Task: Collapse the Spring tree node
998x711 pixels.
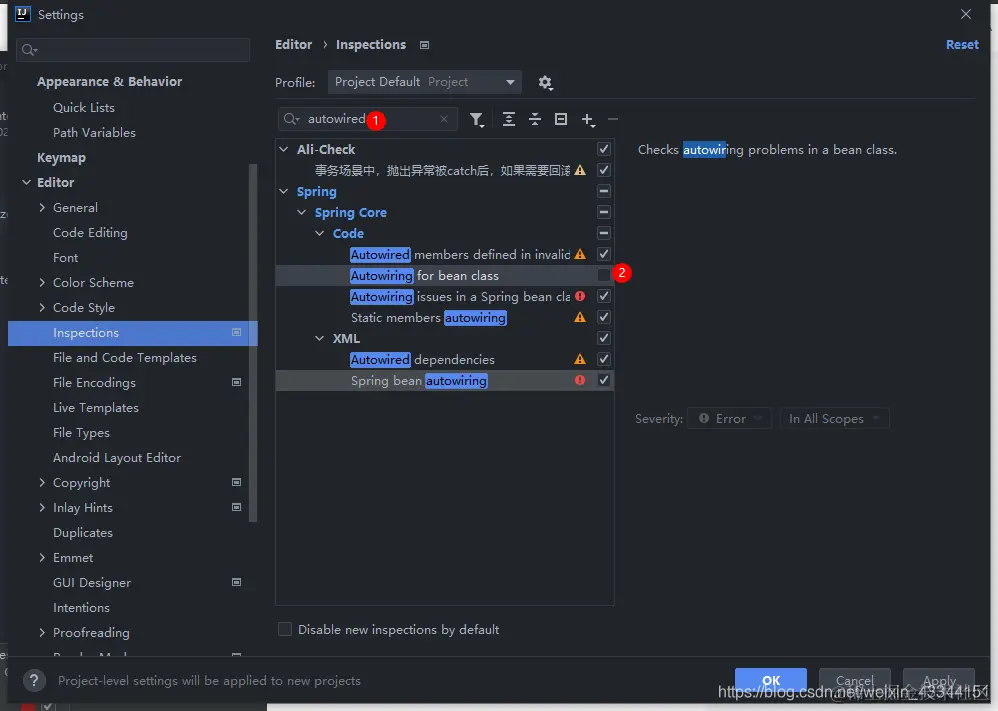Action: 284,191
